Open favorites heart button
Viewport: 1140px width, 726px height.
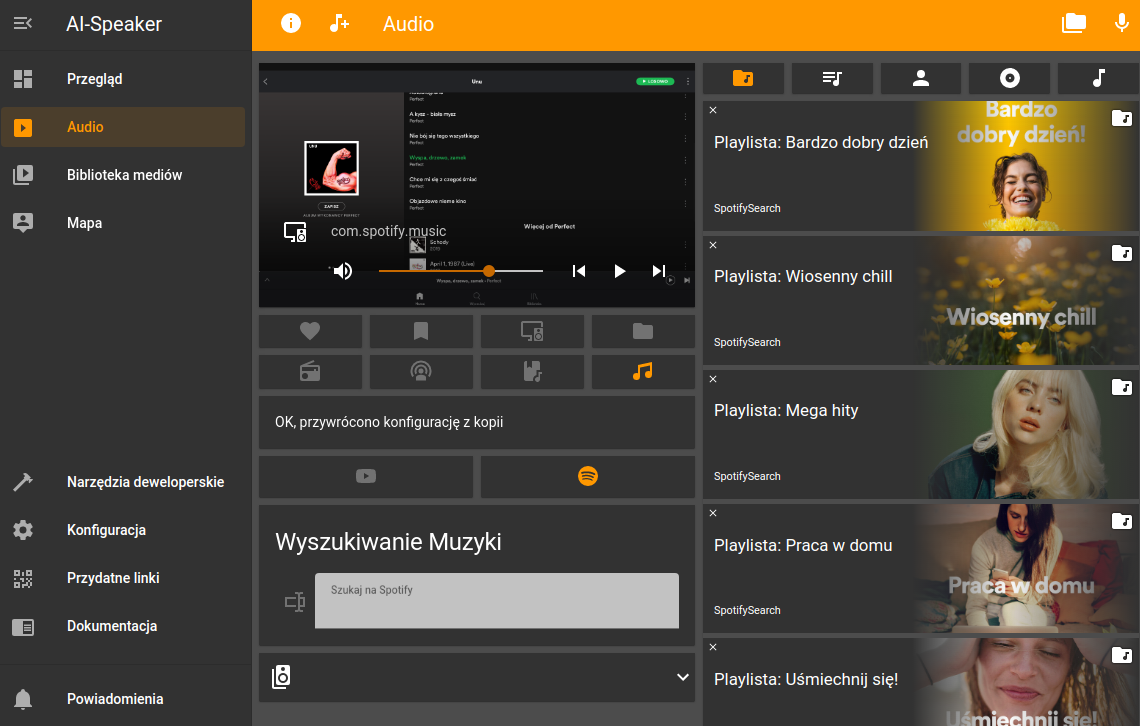(x=310, y=331)
